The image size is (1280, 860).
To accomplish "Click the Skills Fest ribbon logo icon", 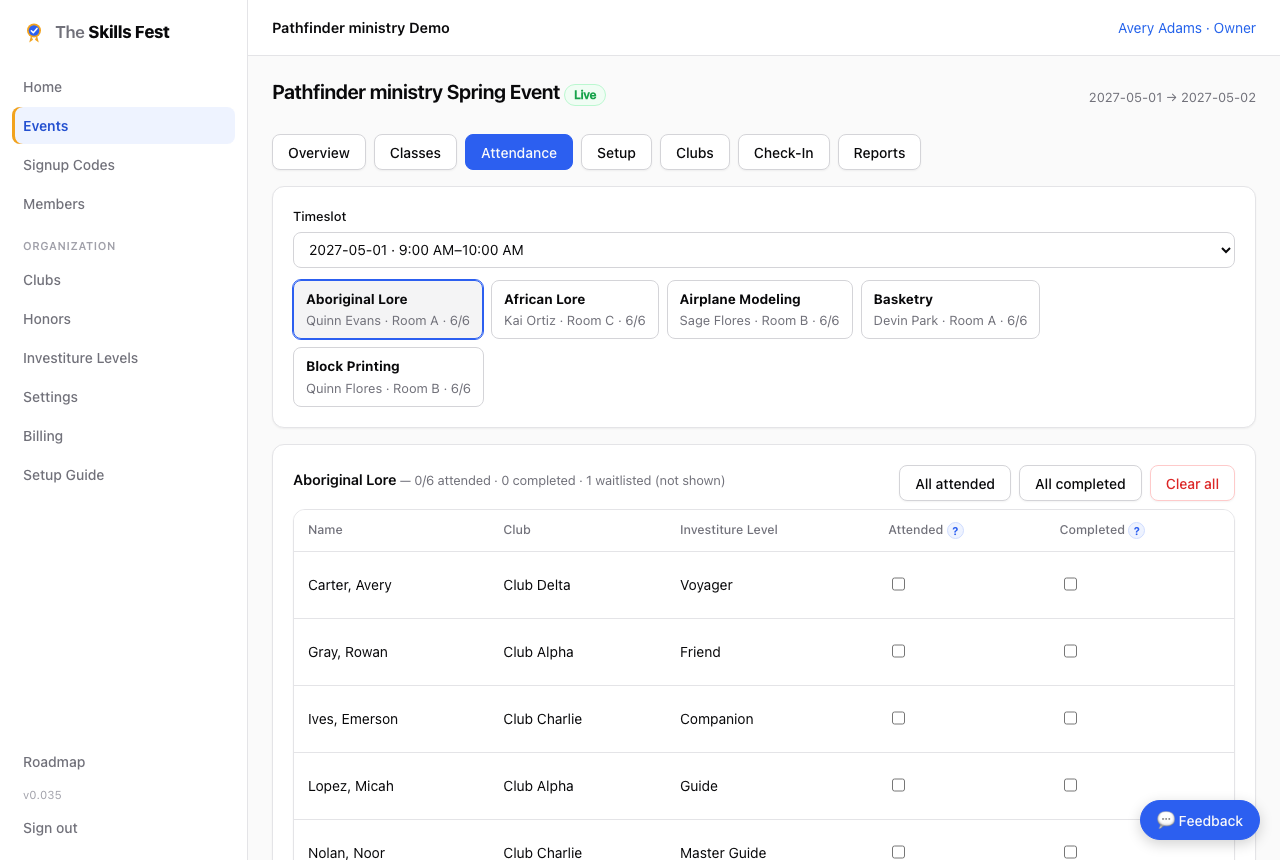I will click(34, 32).
